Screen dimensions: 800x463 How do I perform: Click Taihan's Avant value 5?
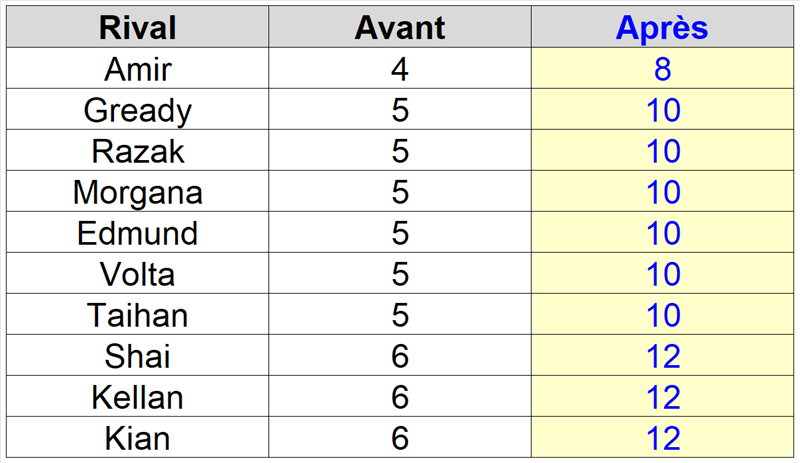[400, 316]
